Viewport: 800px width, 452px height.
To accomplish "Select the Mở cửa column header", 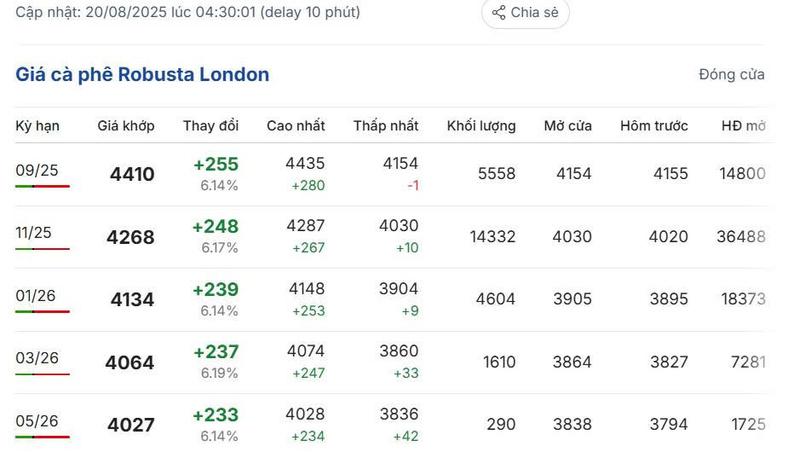I will (x=568, y=126).
